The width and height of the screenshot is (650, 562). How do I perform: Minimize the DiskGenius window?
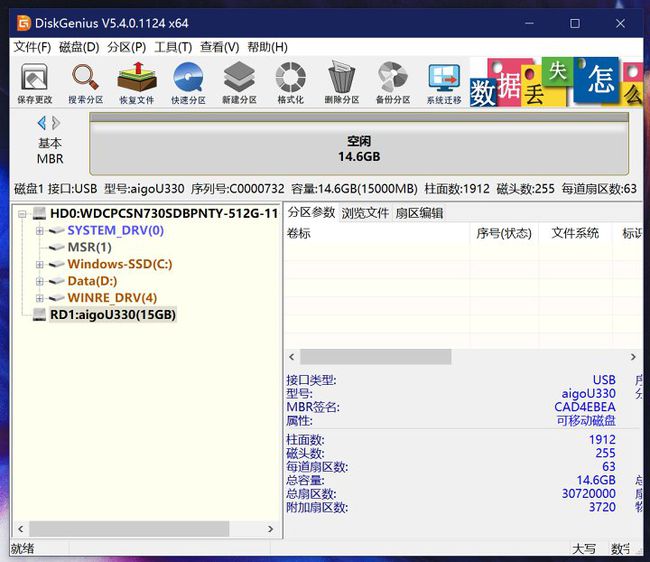point(529,23)
